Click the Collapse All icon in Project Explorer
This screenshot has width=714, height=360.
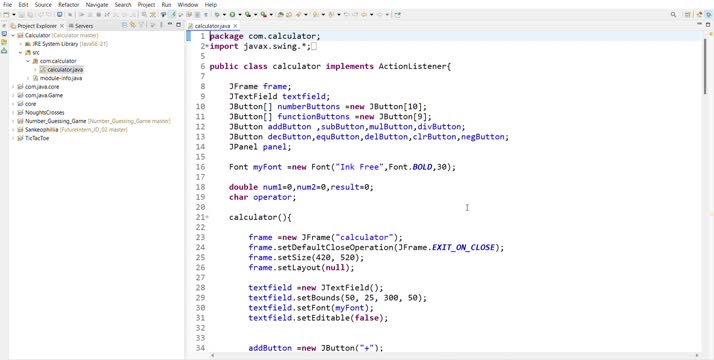[x=125, y=25]
